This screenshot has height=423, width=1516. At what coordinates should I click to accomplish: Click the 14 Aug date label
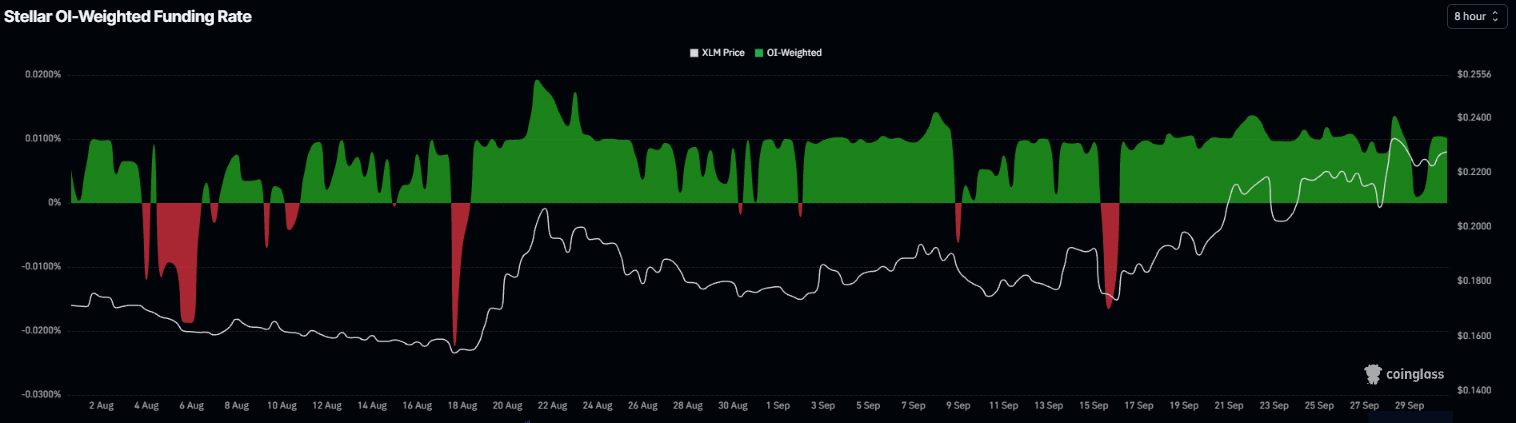tap(372, 407)
